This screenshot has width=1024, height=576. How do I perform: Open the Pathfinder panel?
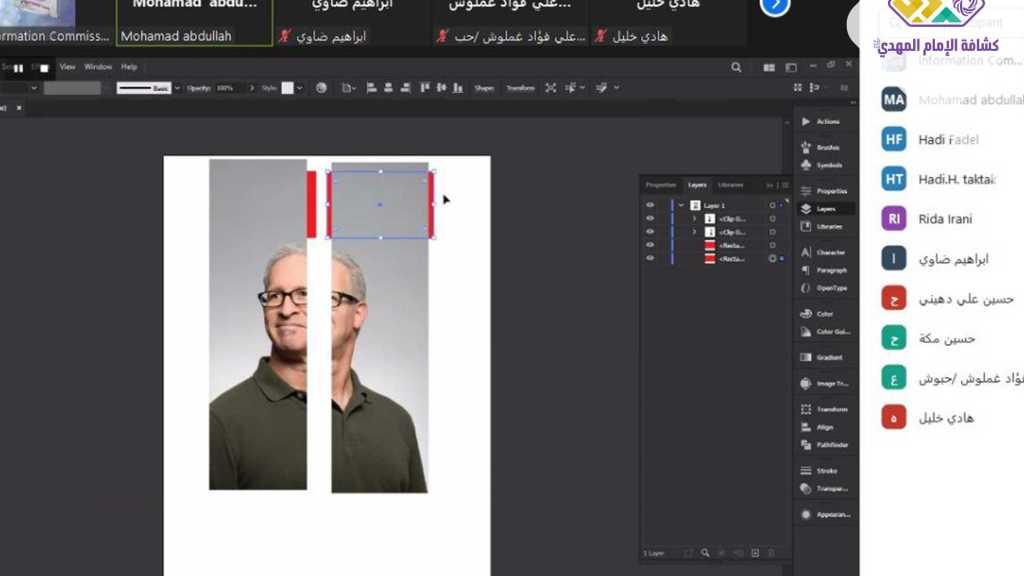click(807, 444)
